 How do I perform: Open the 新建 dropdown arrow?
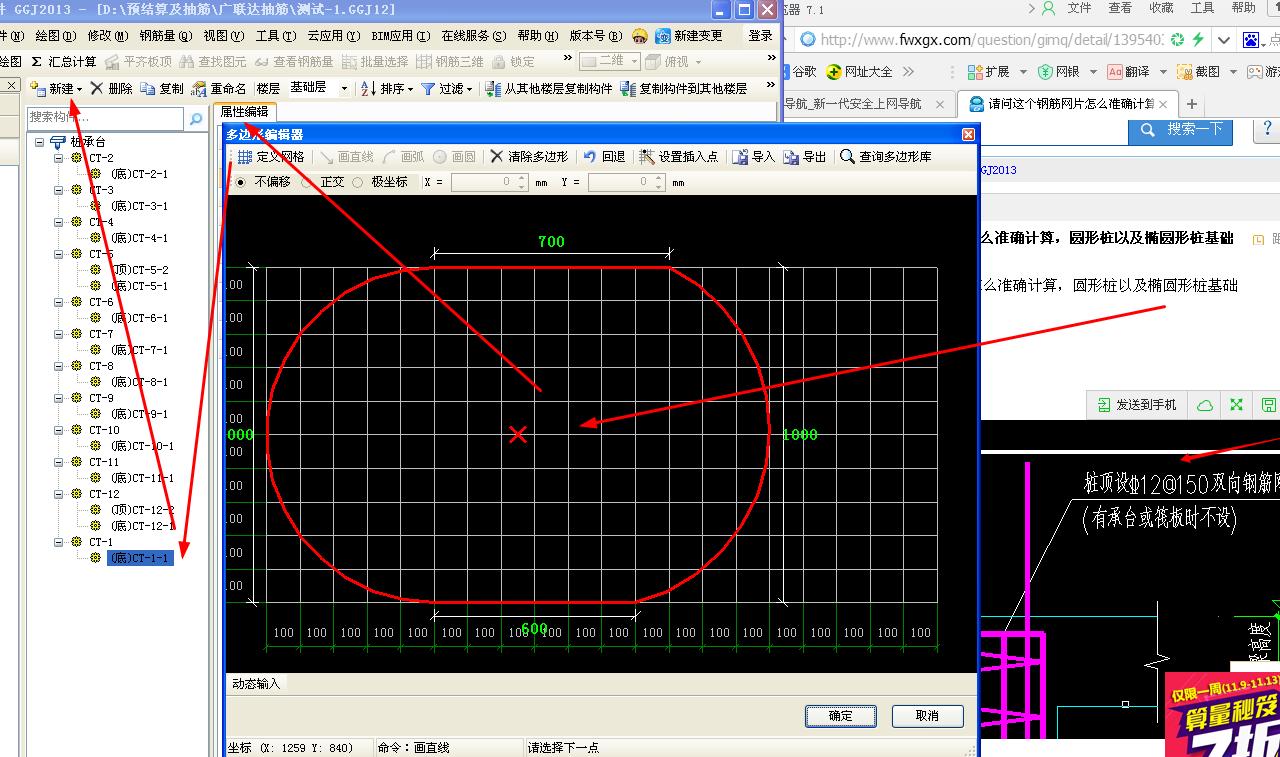pos(79,89)
